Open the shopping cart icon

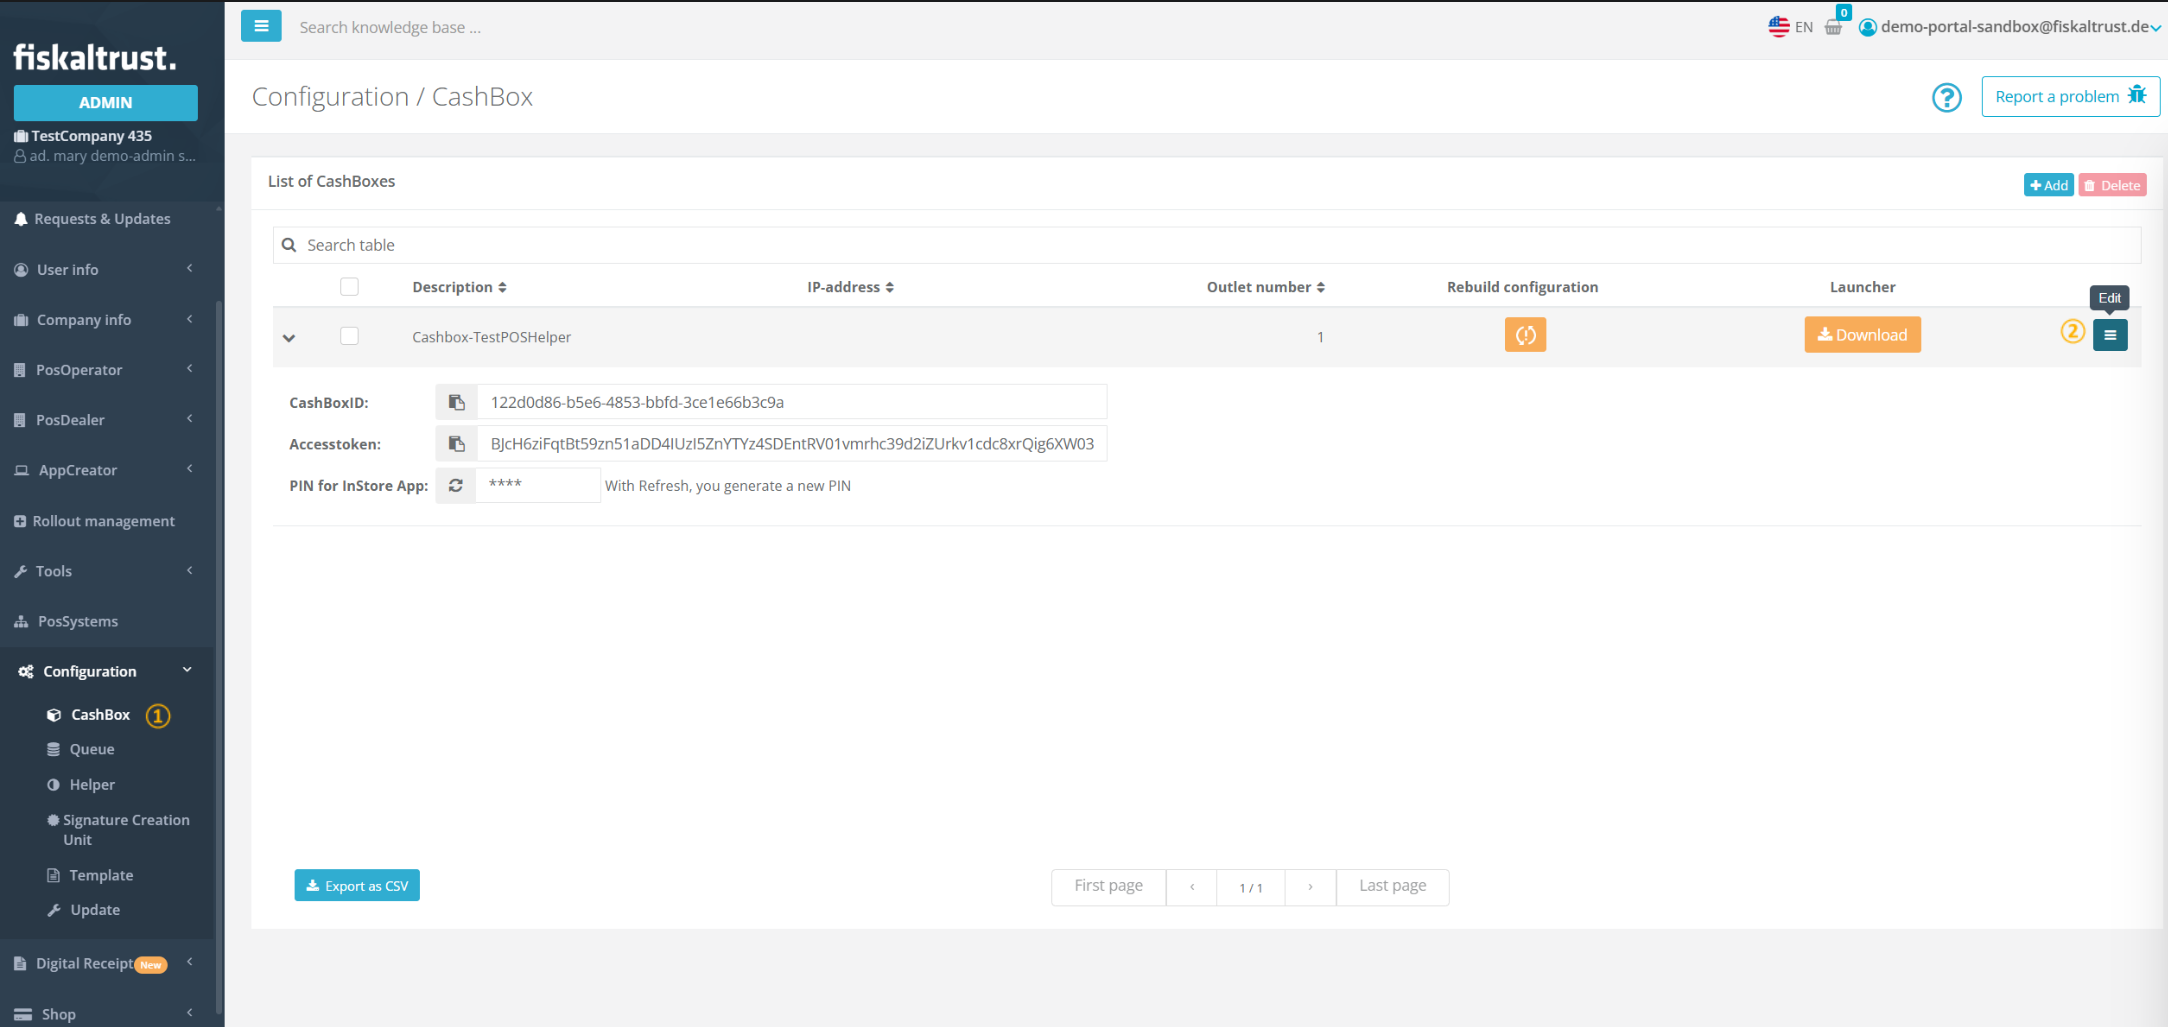(1833, 27)
